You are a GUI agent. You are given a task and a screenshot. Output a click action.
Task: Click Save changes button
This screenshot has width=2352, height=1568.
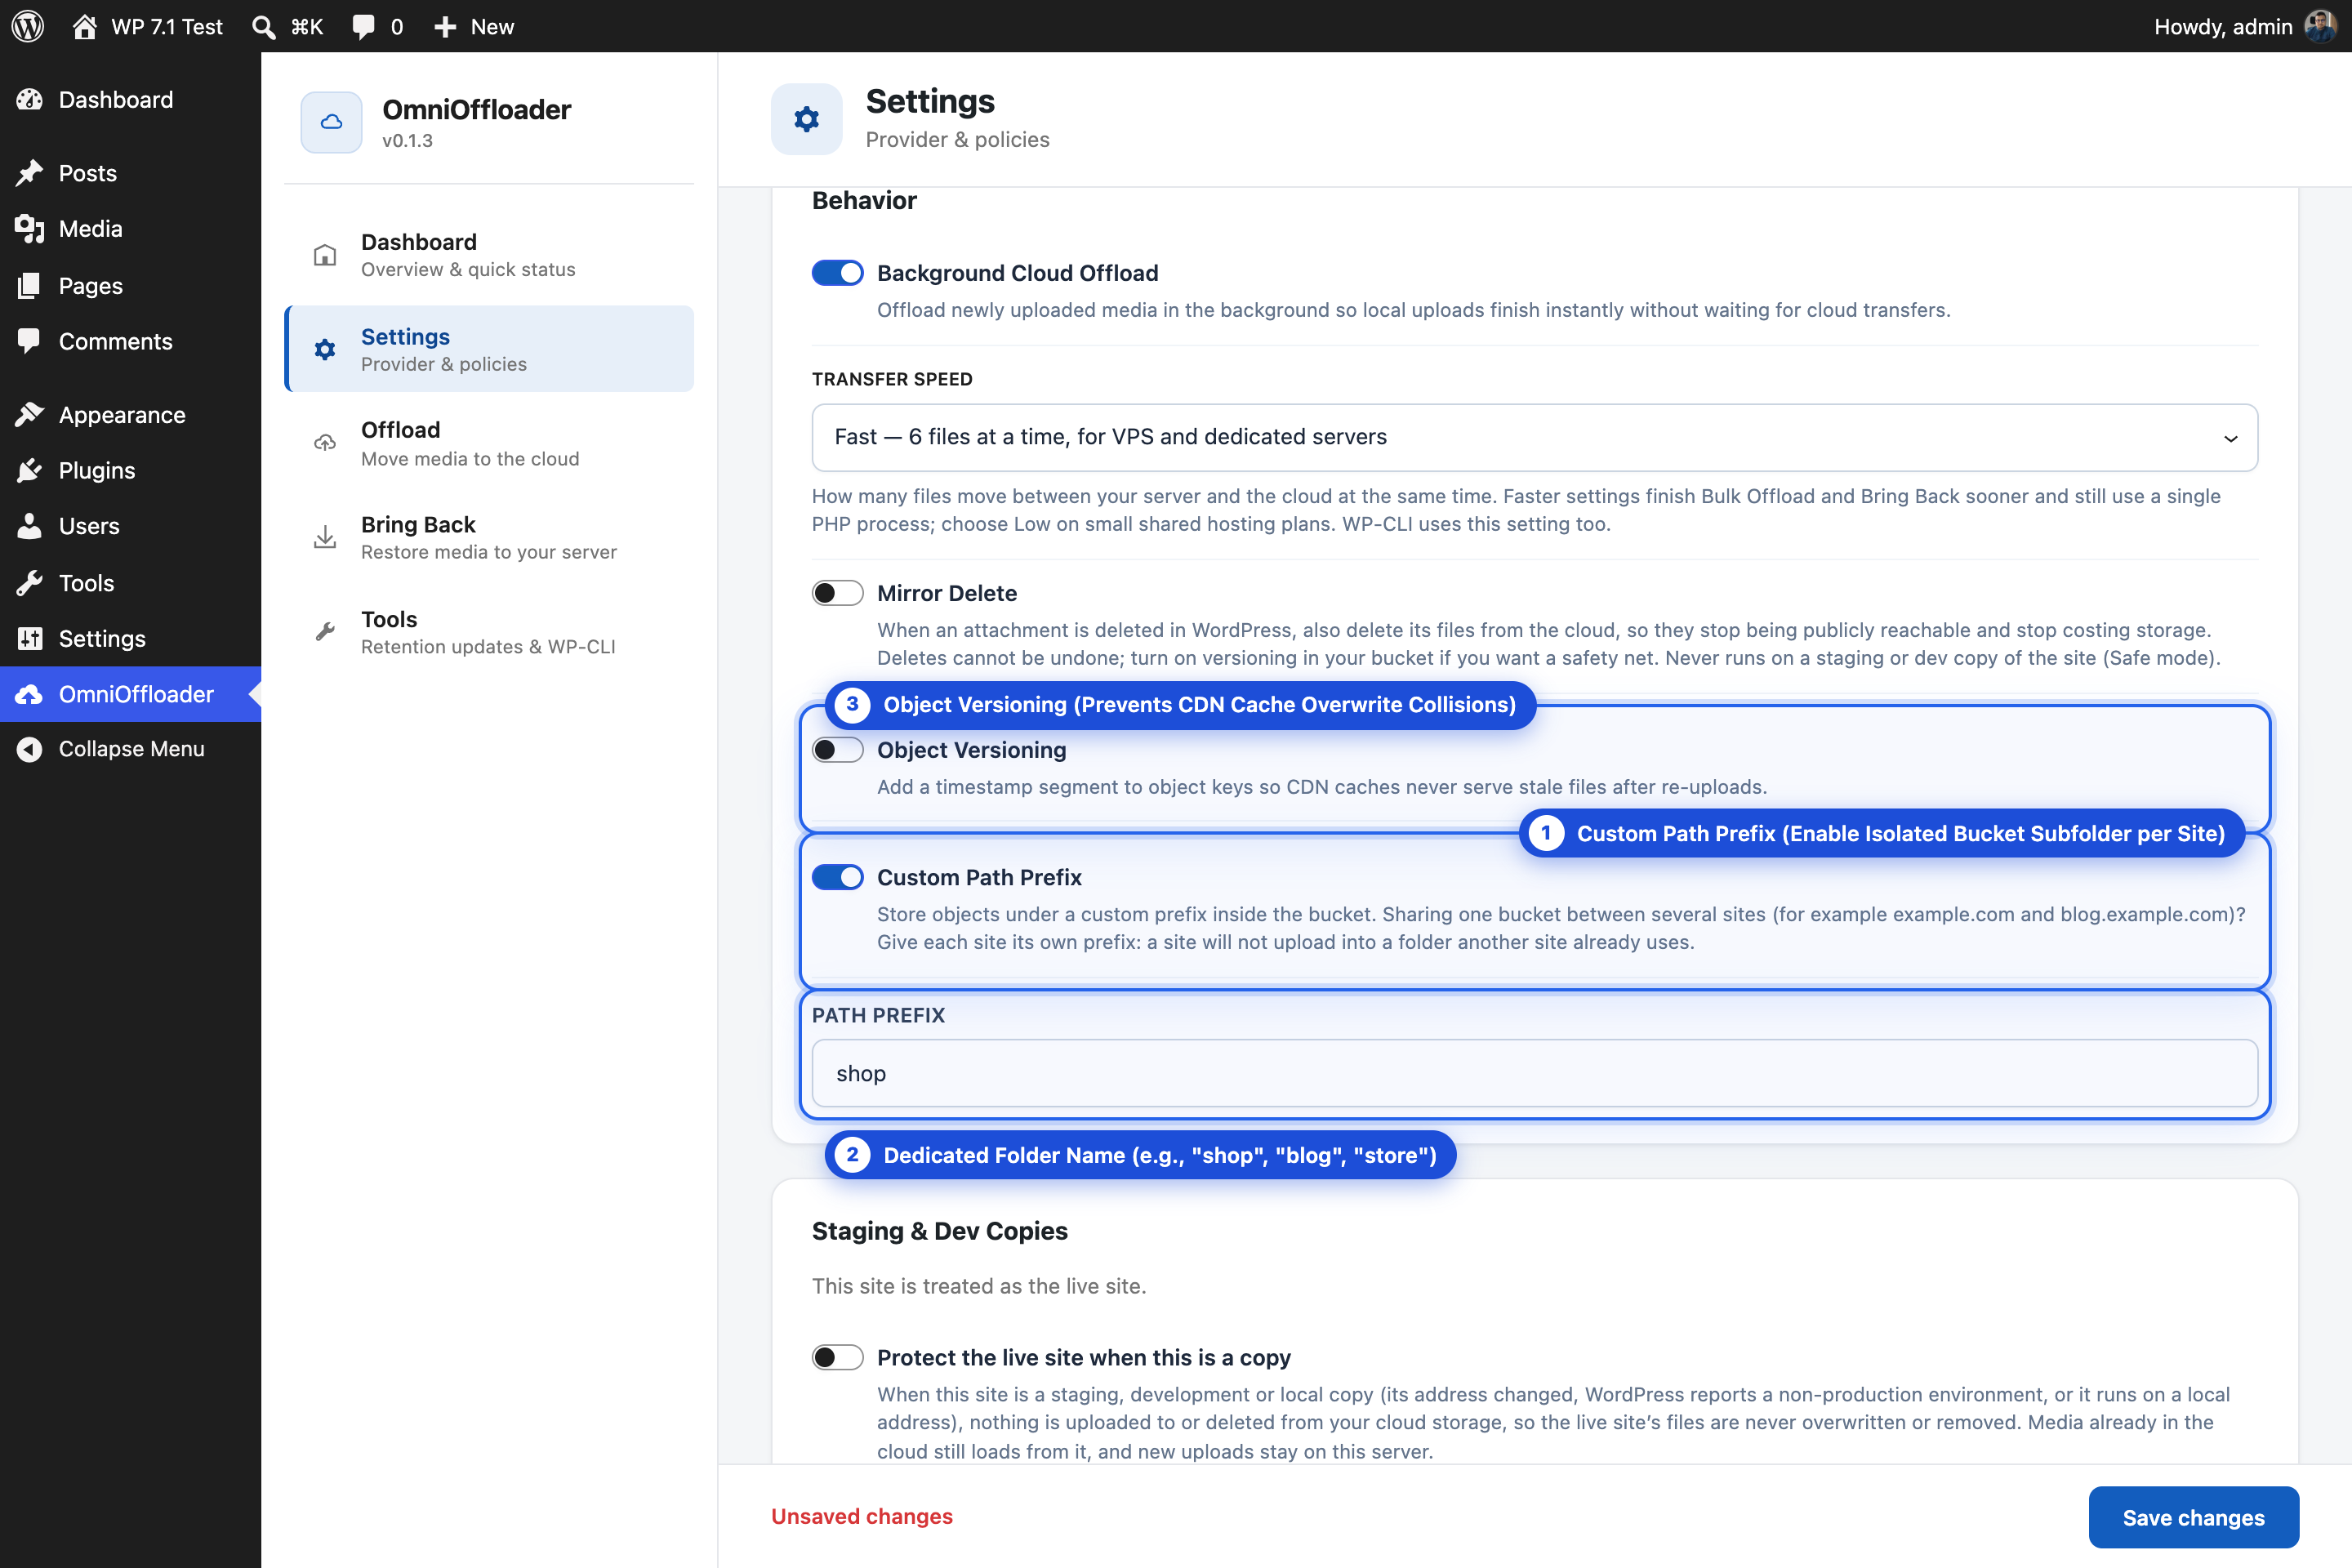(x=2193, y=1517)
